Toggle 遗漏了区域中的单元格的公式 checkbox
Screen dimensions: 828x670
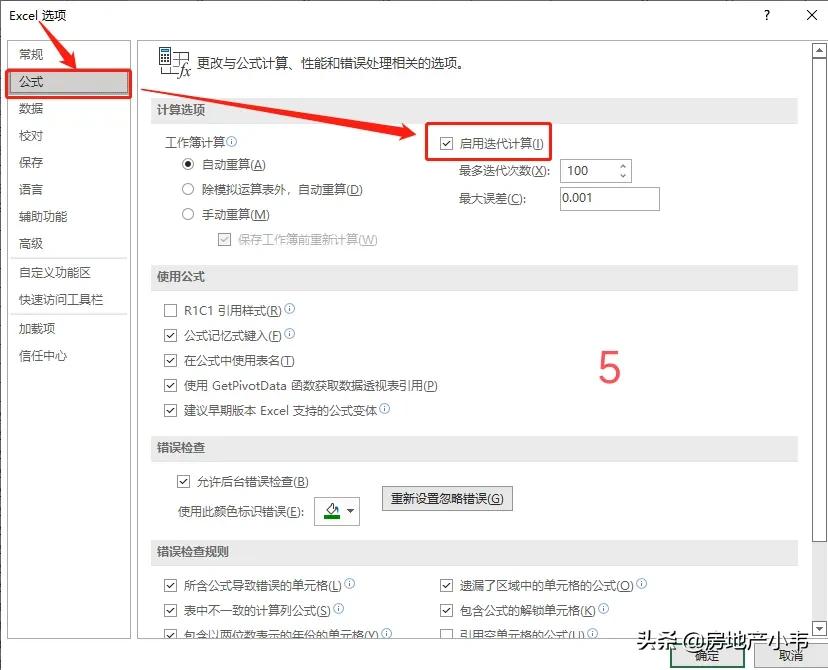point(446,585)
